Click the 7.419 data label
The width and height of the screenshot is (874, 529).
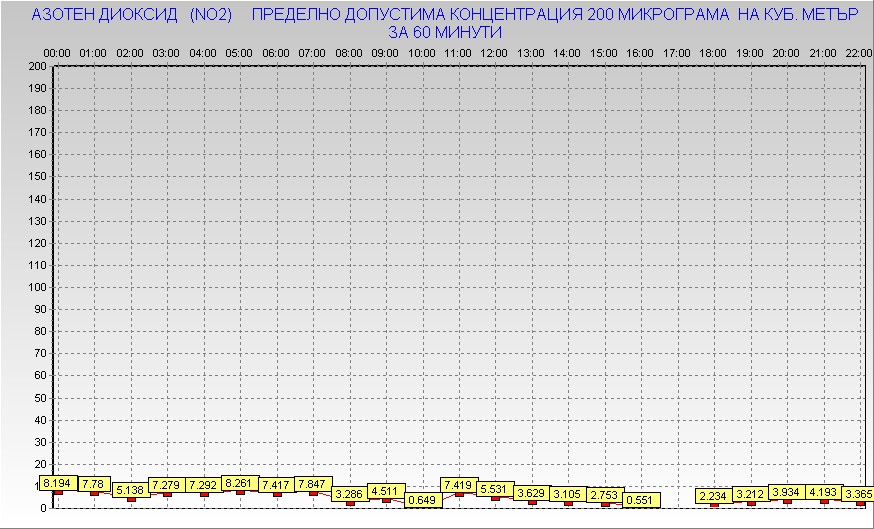point(459,485)
